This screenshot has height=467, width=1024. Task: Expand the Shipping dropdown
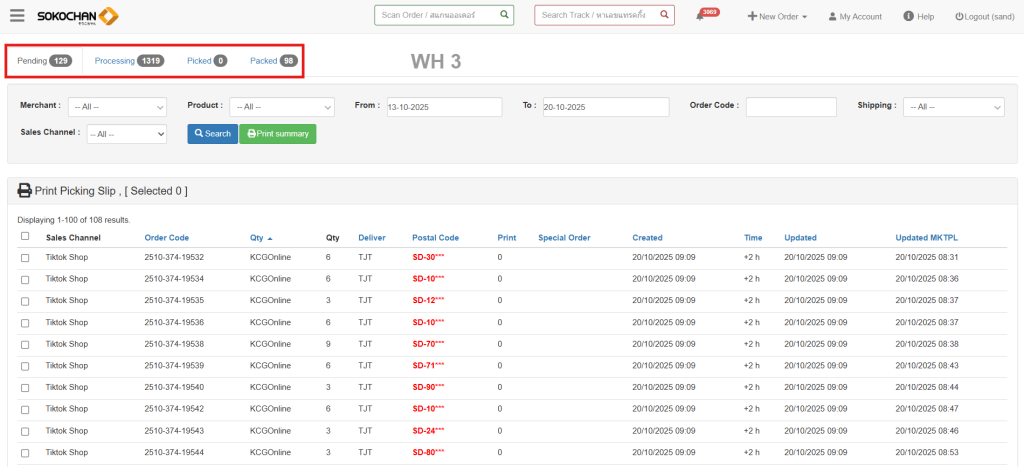click(953, 107)
